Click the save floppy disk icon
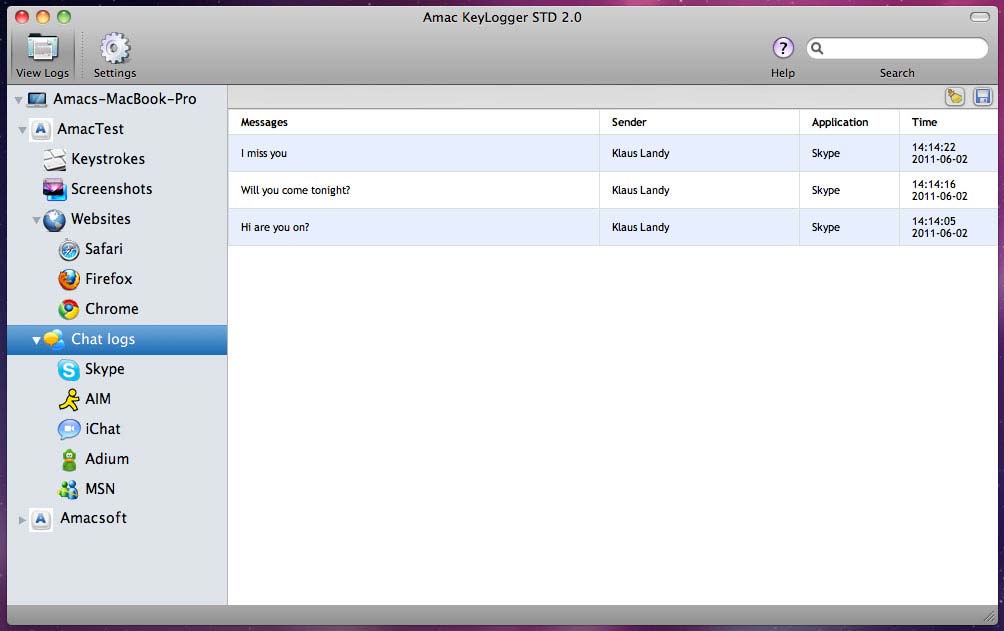This screenshot has height=631, width=1004. point(982,97)
